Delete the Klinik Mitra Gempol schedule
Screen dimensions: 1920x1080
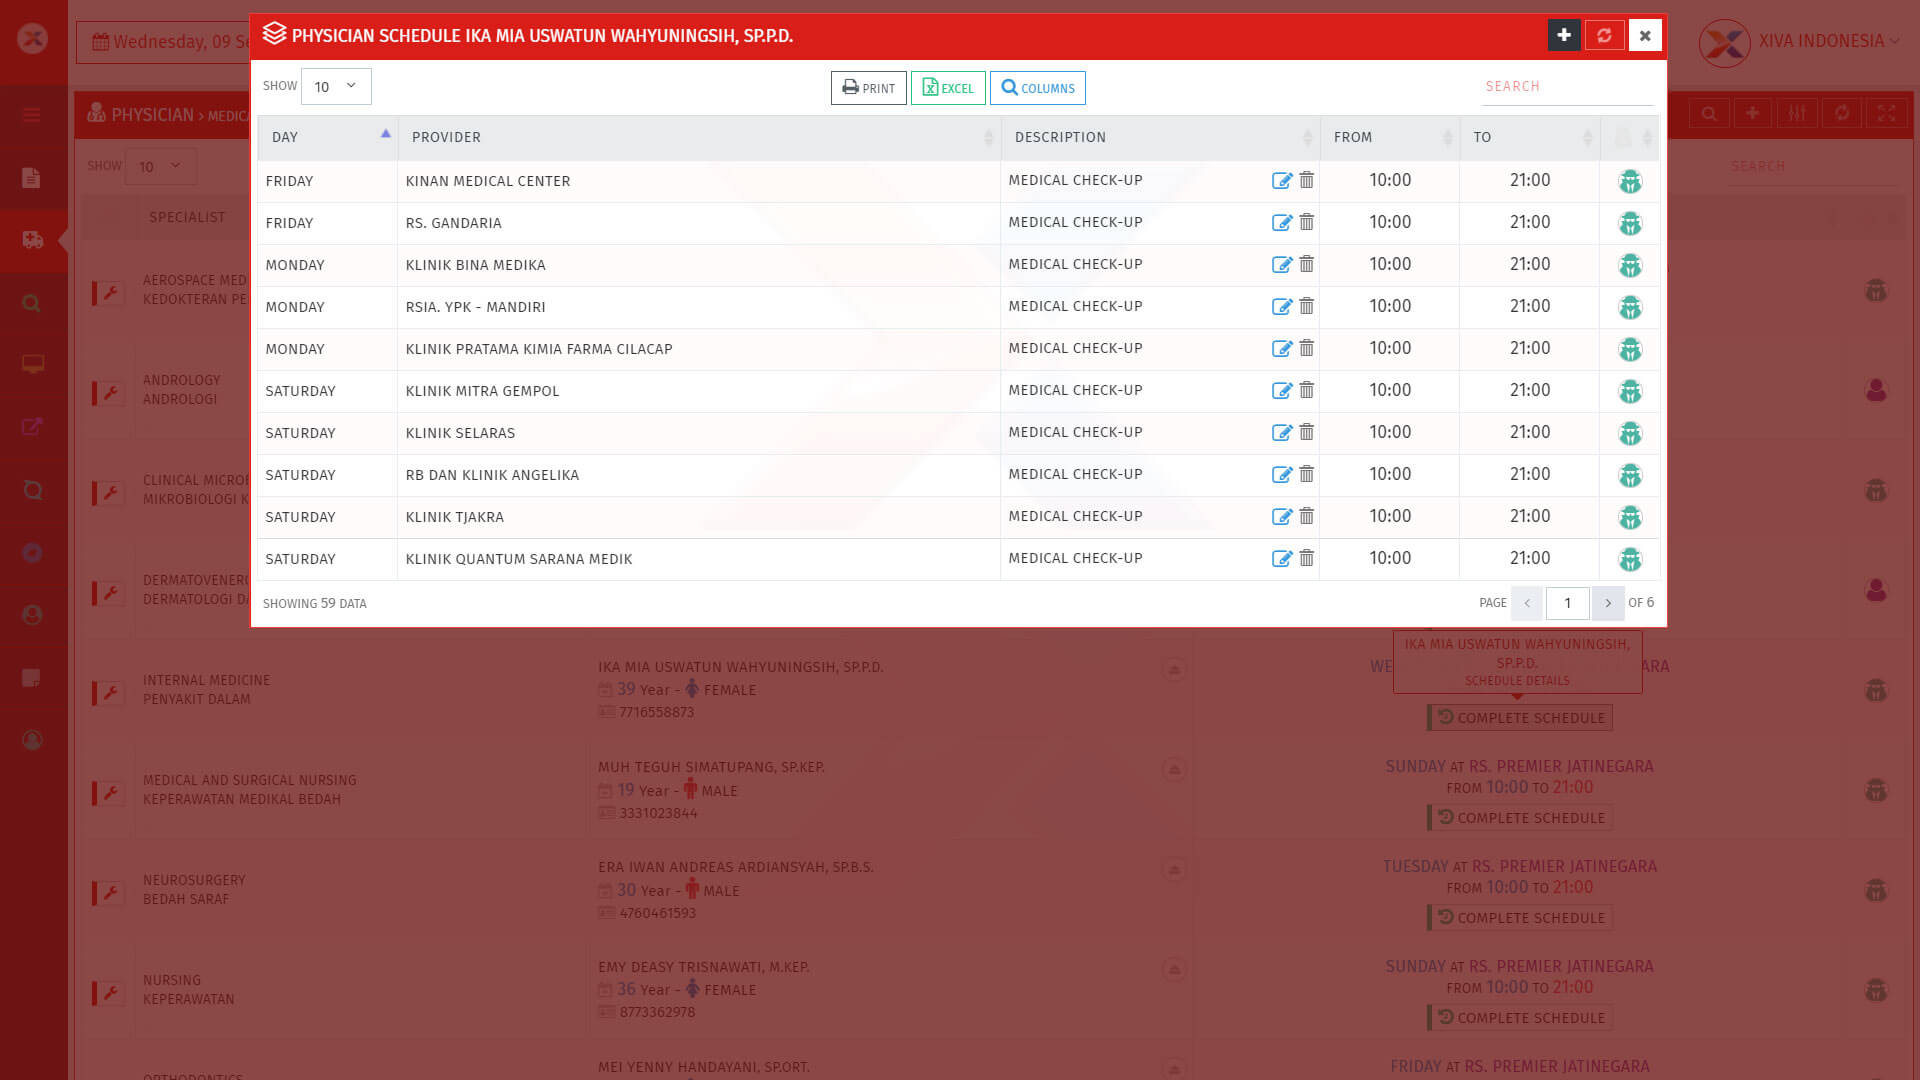coord(1306,390)
